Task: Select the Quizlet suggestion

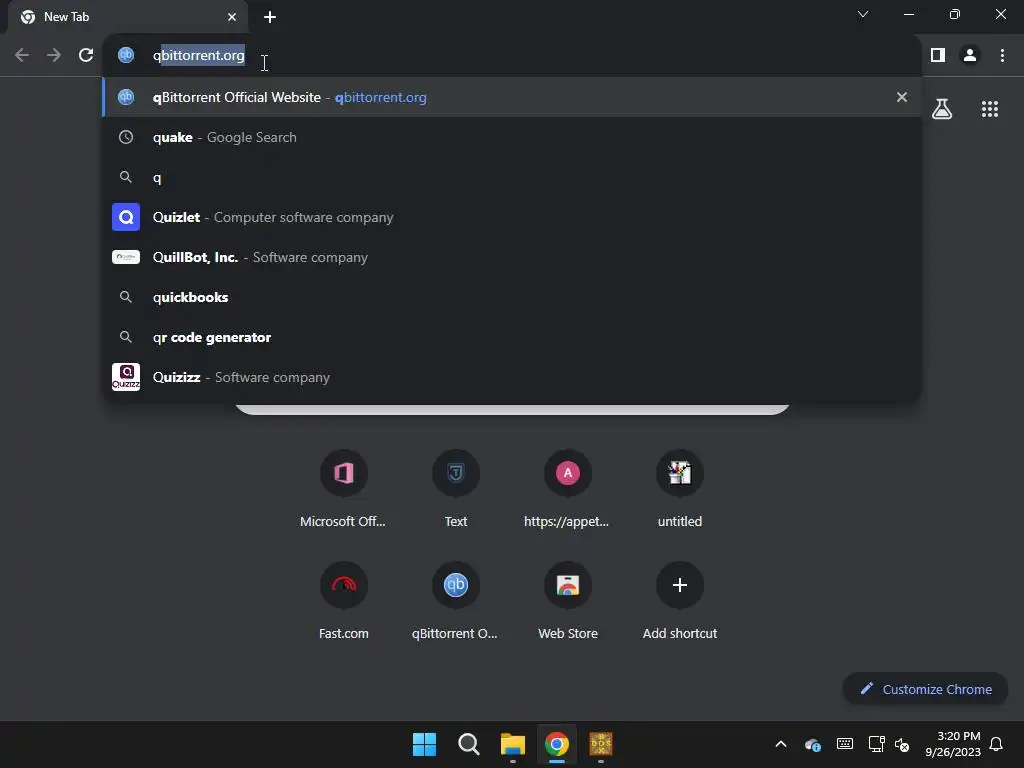Action: pyautogui.click(x=512, y=217)
